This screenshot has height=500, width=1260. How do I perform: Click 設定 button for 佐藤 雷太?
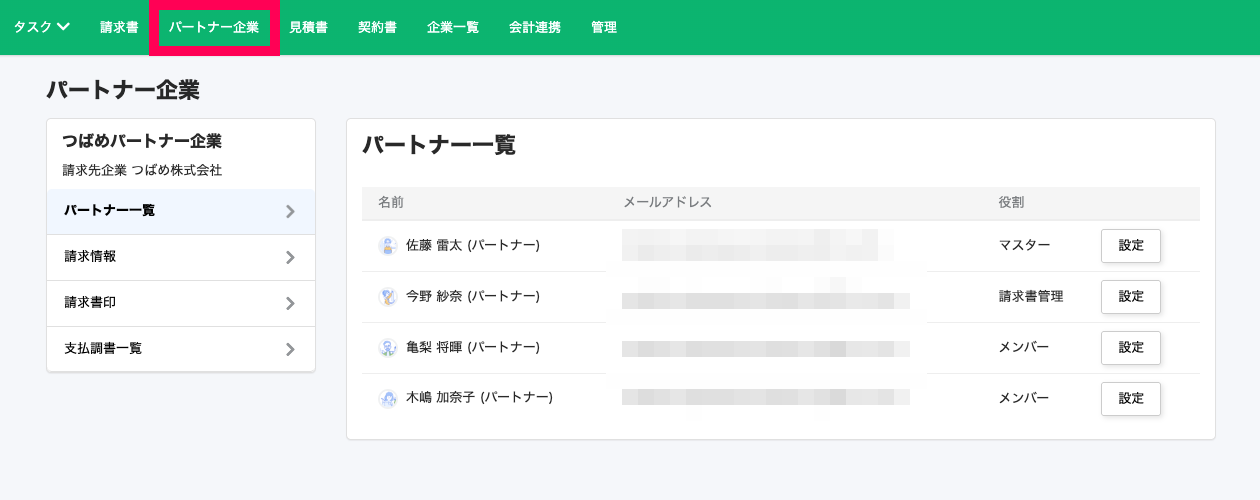click(1131, 245)
